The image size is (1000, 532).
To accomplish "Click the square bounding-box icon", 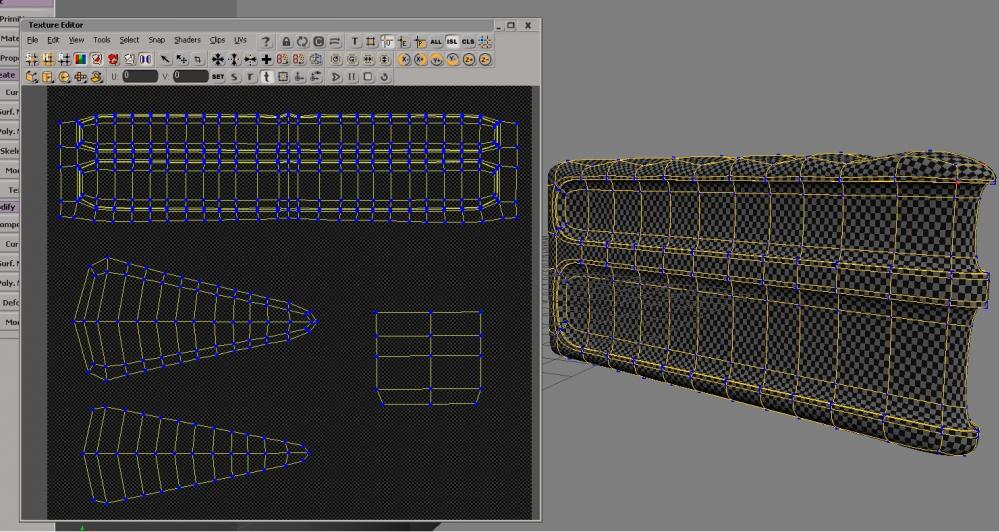I will [371, 42].
